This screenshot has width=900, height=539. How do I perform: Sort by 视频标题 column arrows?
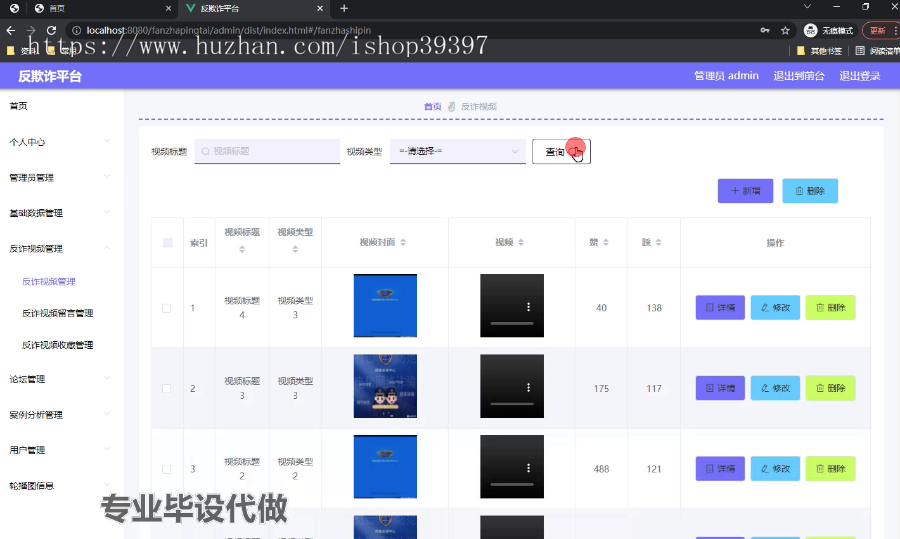click(x=242, y=249)
